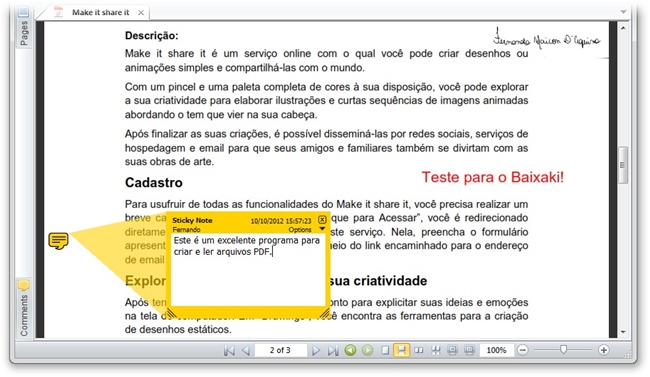Zoom out with the minus button
Viewport: 650px width, 377px height.
coord(523,350)
